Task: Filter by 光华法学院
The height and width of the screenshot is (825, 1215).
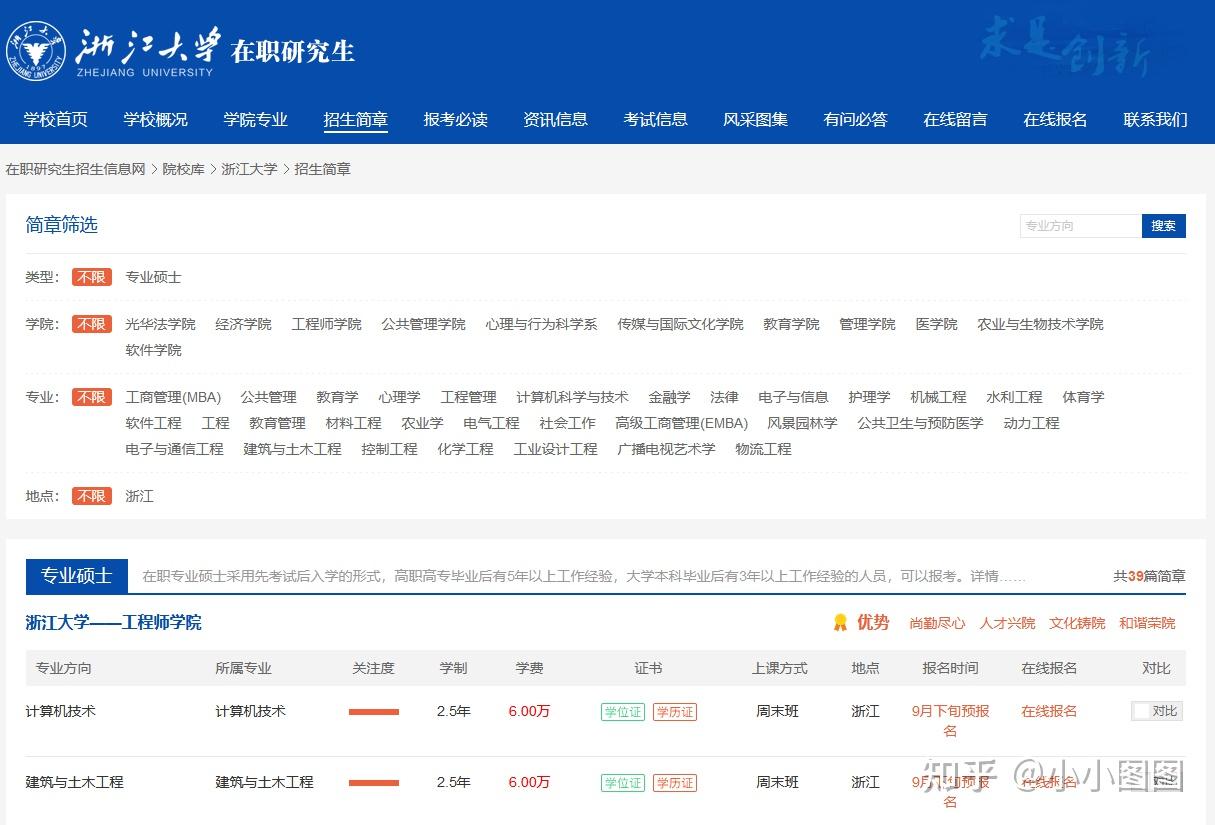Action: tap(160, 324)
